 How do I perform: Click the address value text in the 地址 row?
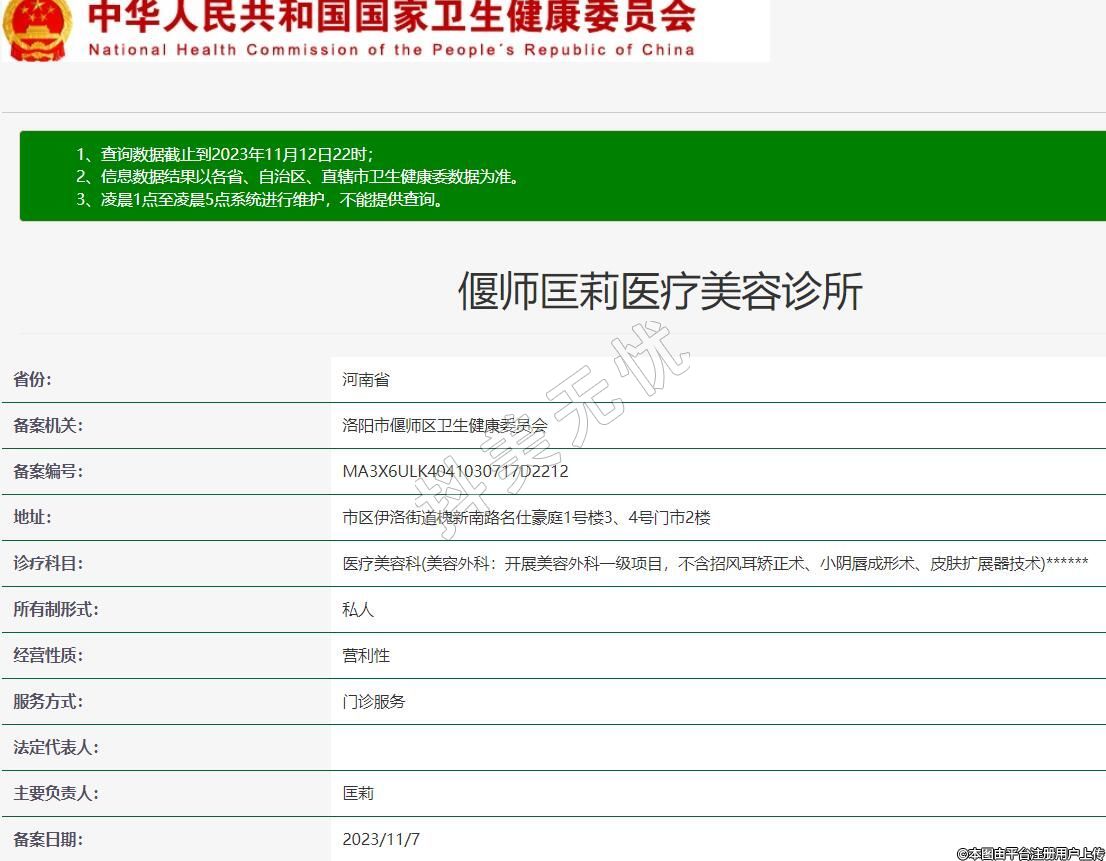[x=526, y=518]
